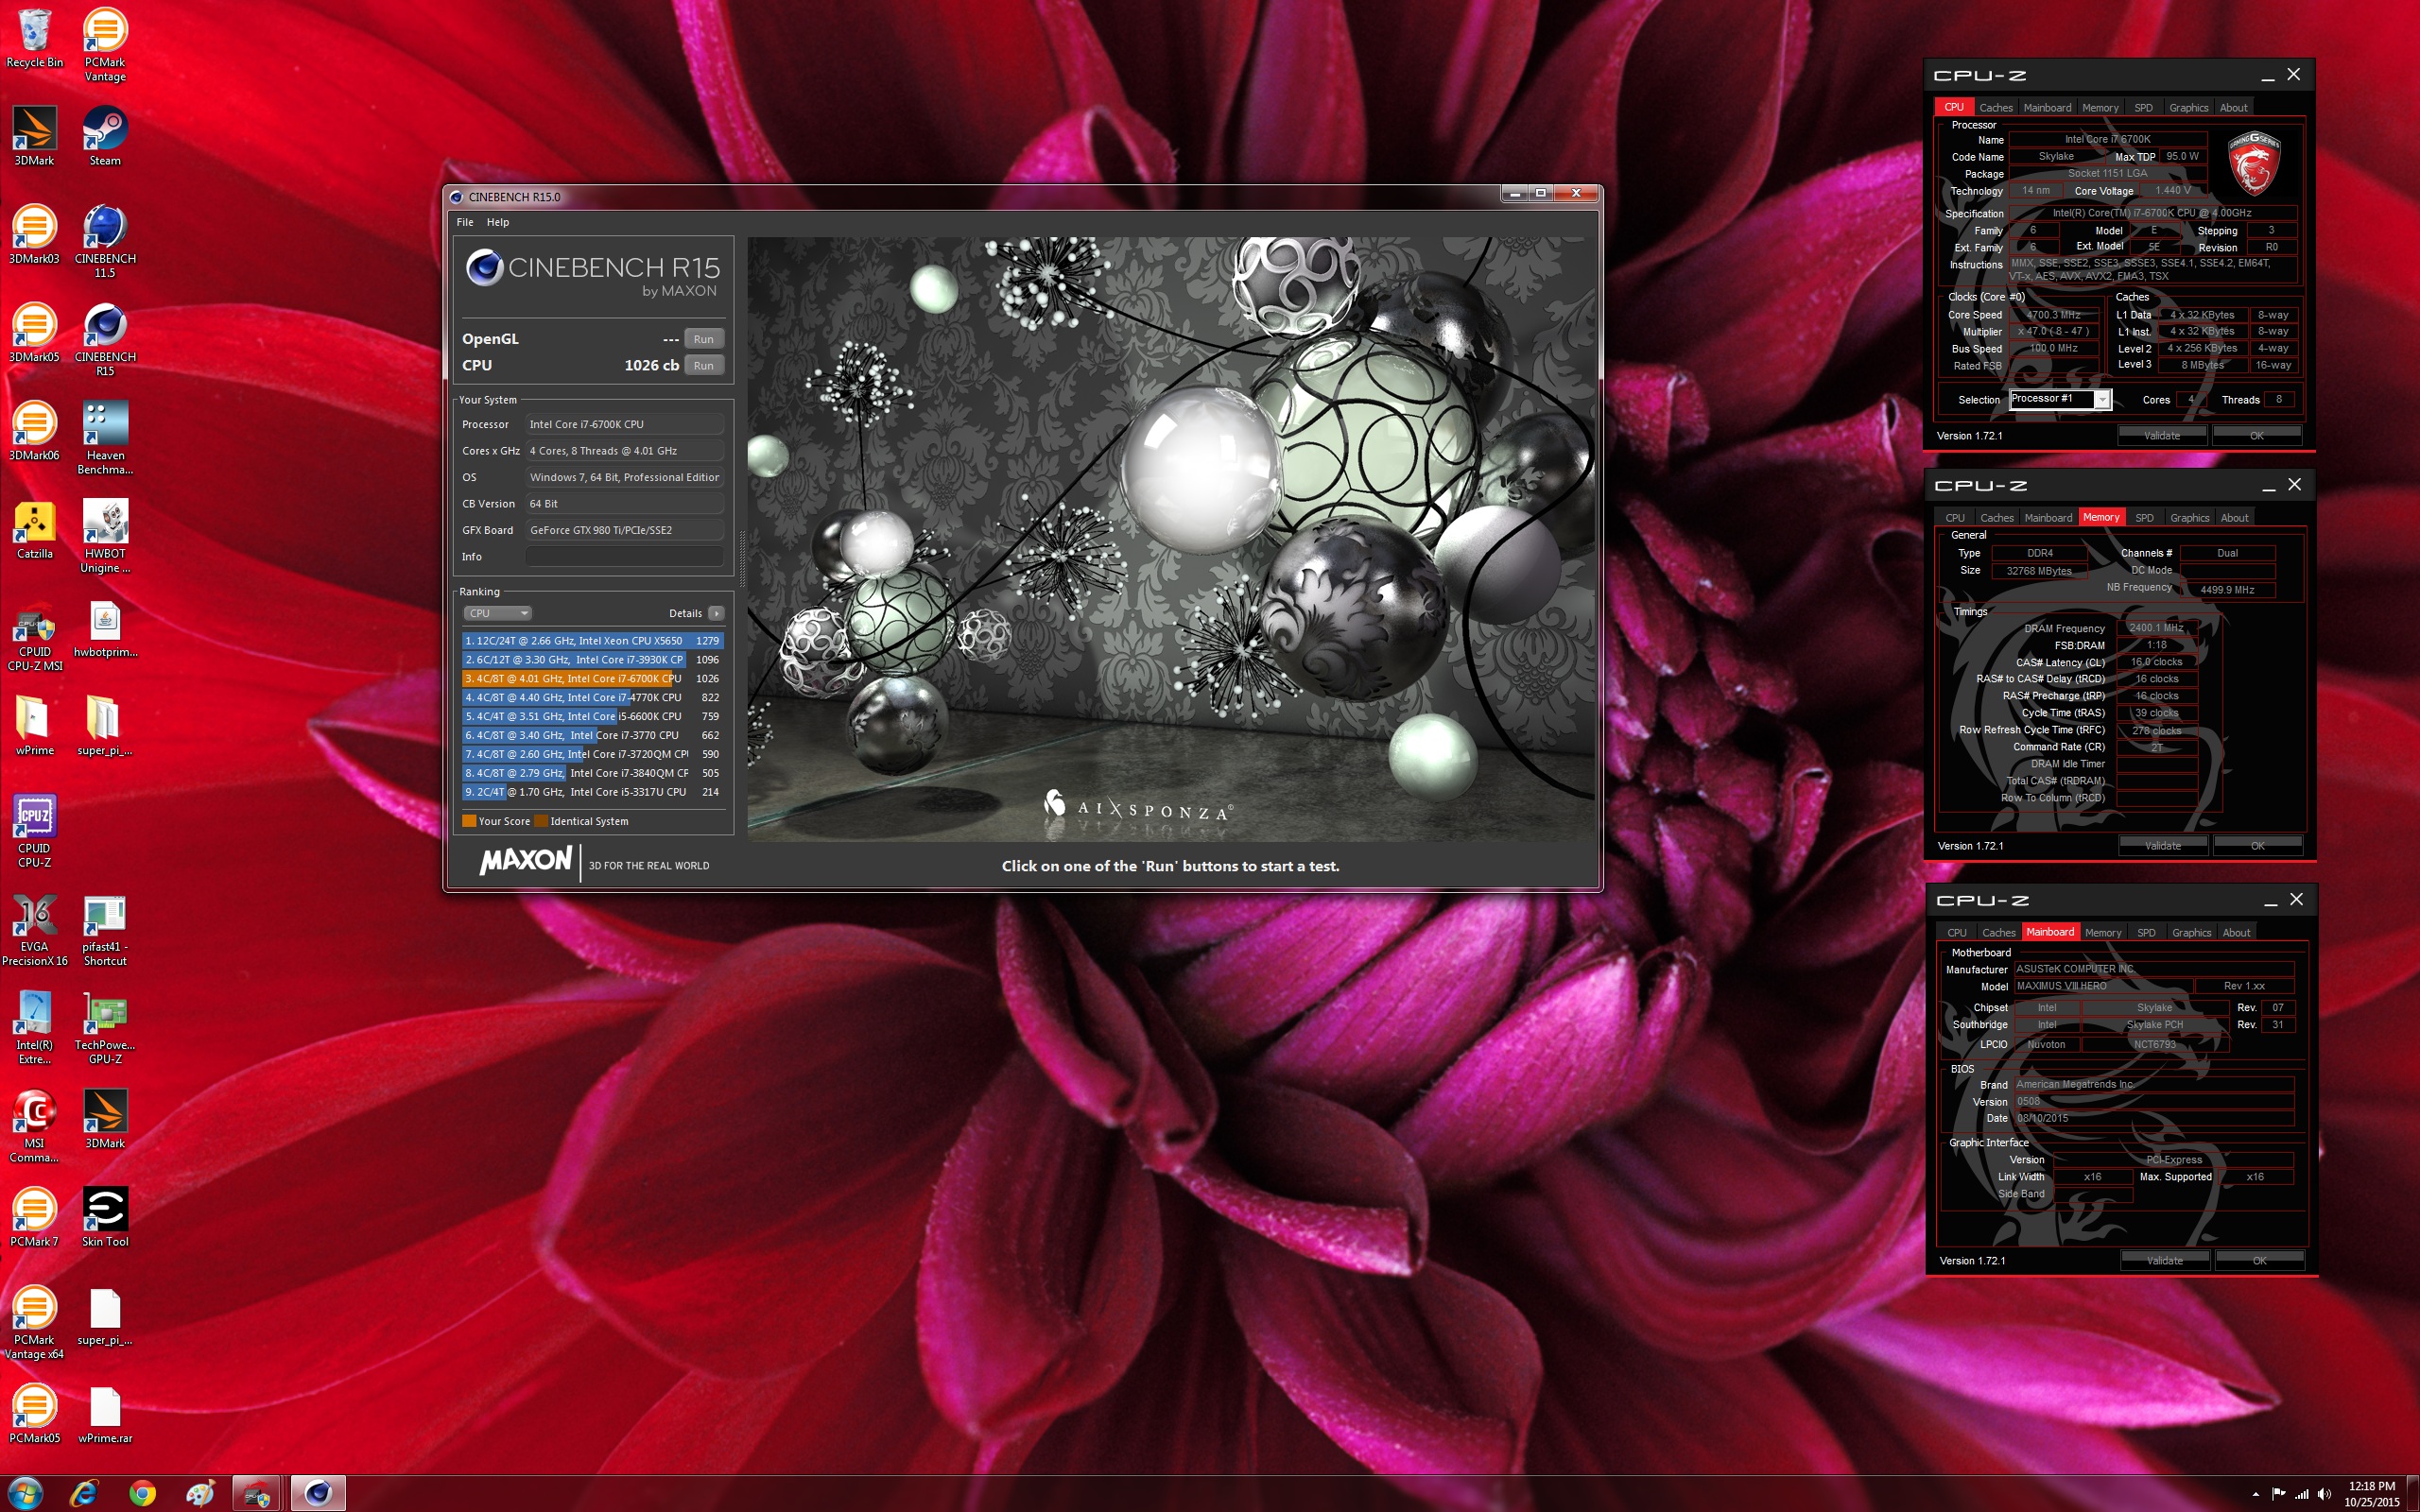Select ranking row Core i5-3317U with 214
The width and height of the screenshot is (2420, 1512).
(592, 791)
